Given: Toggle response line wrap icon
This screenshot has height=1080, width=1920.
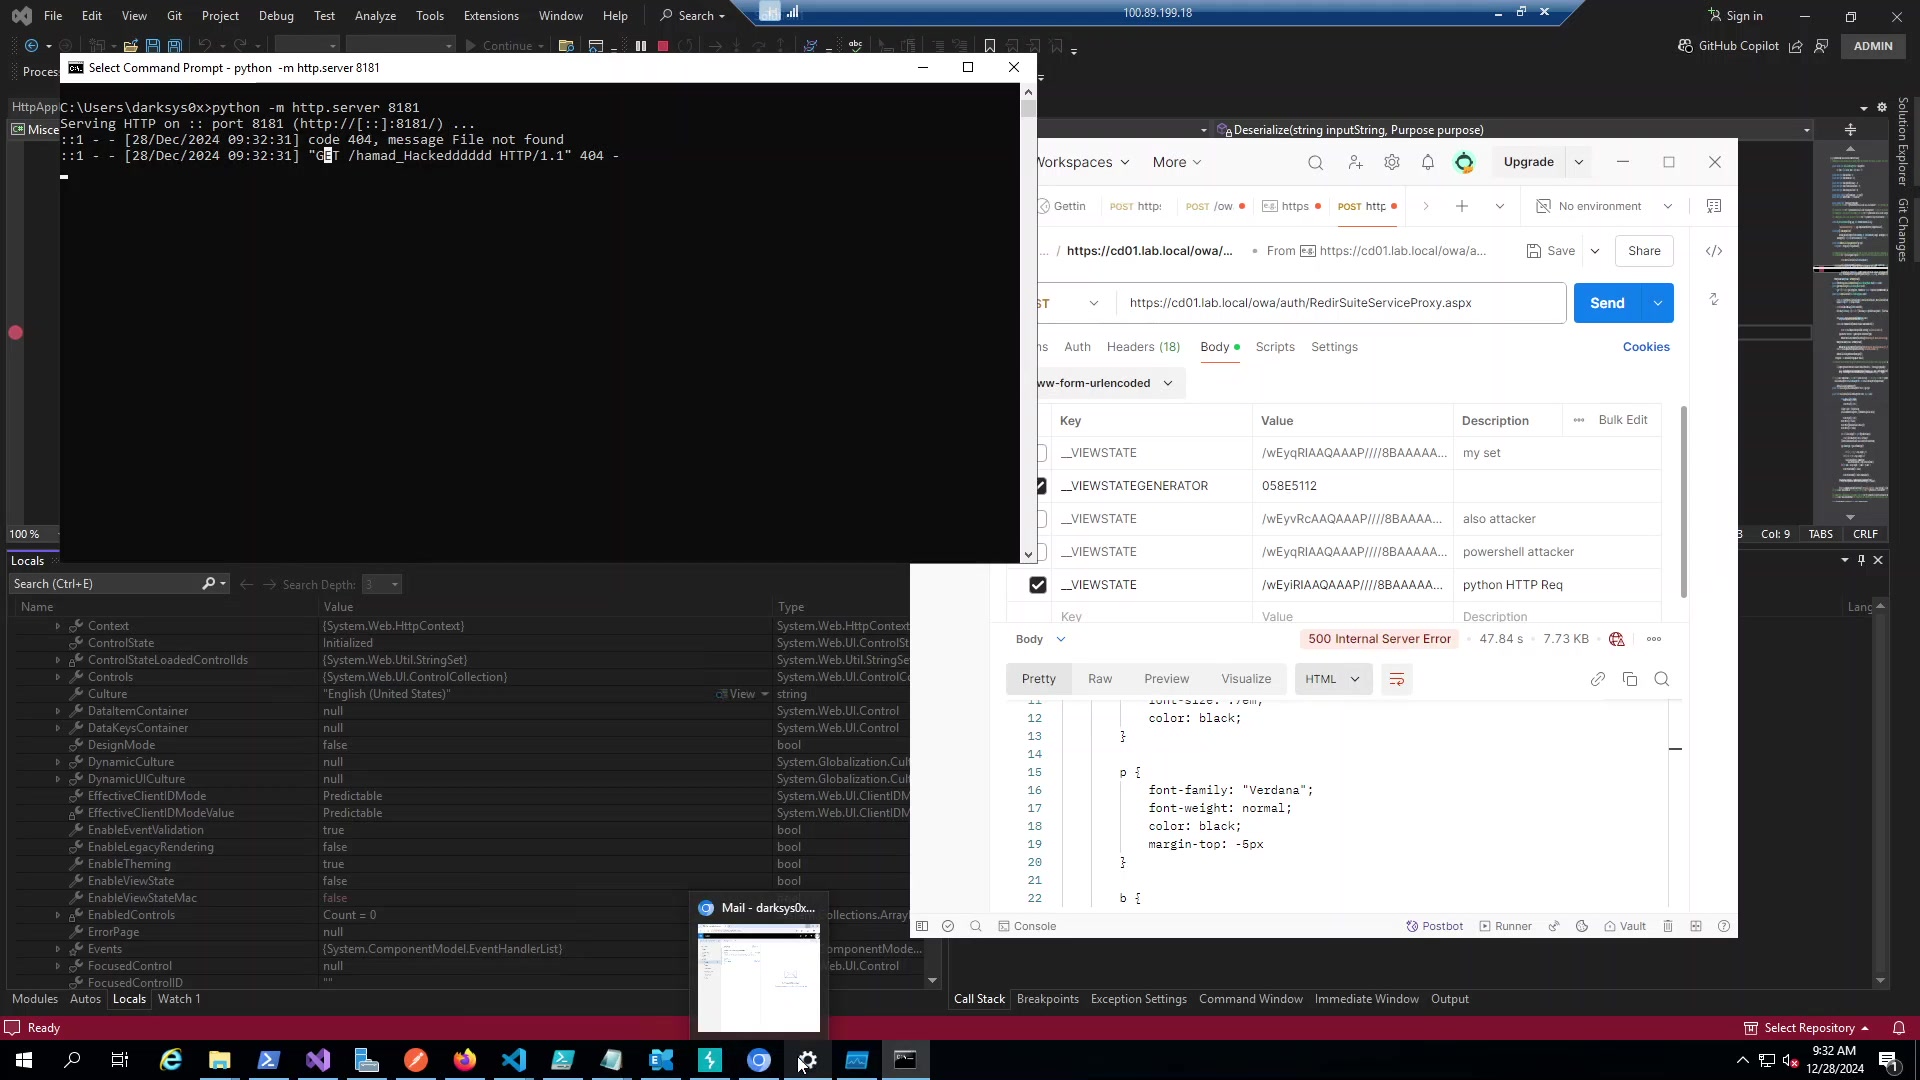Looking at the screenshot, I should (1397, 679).
